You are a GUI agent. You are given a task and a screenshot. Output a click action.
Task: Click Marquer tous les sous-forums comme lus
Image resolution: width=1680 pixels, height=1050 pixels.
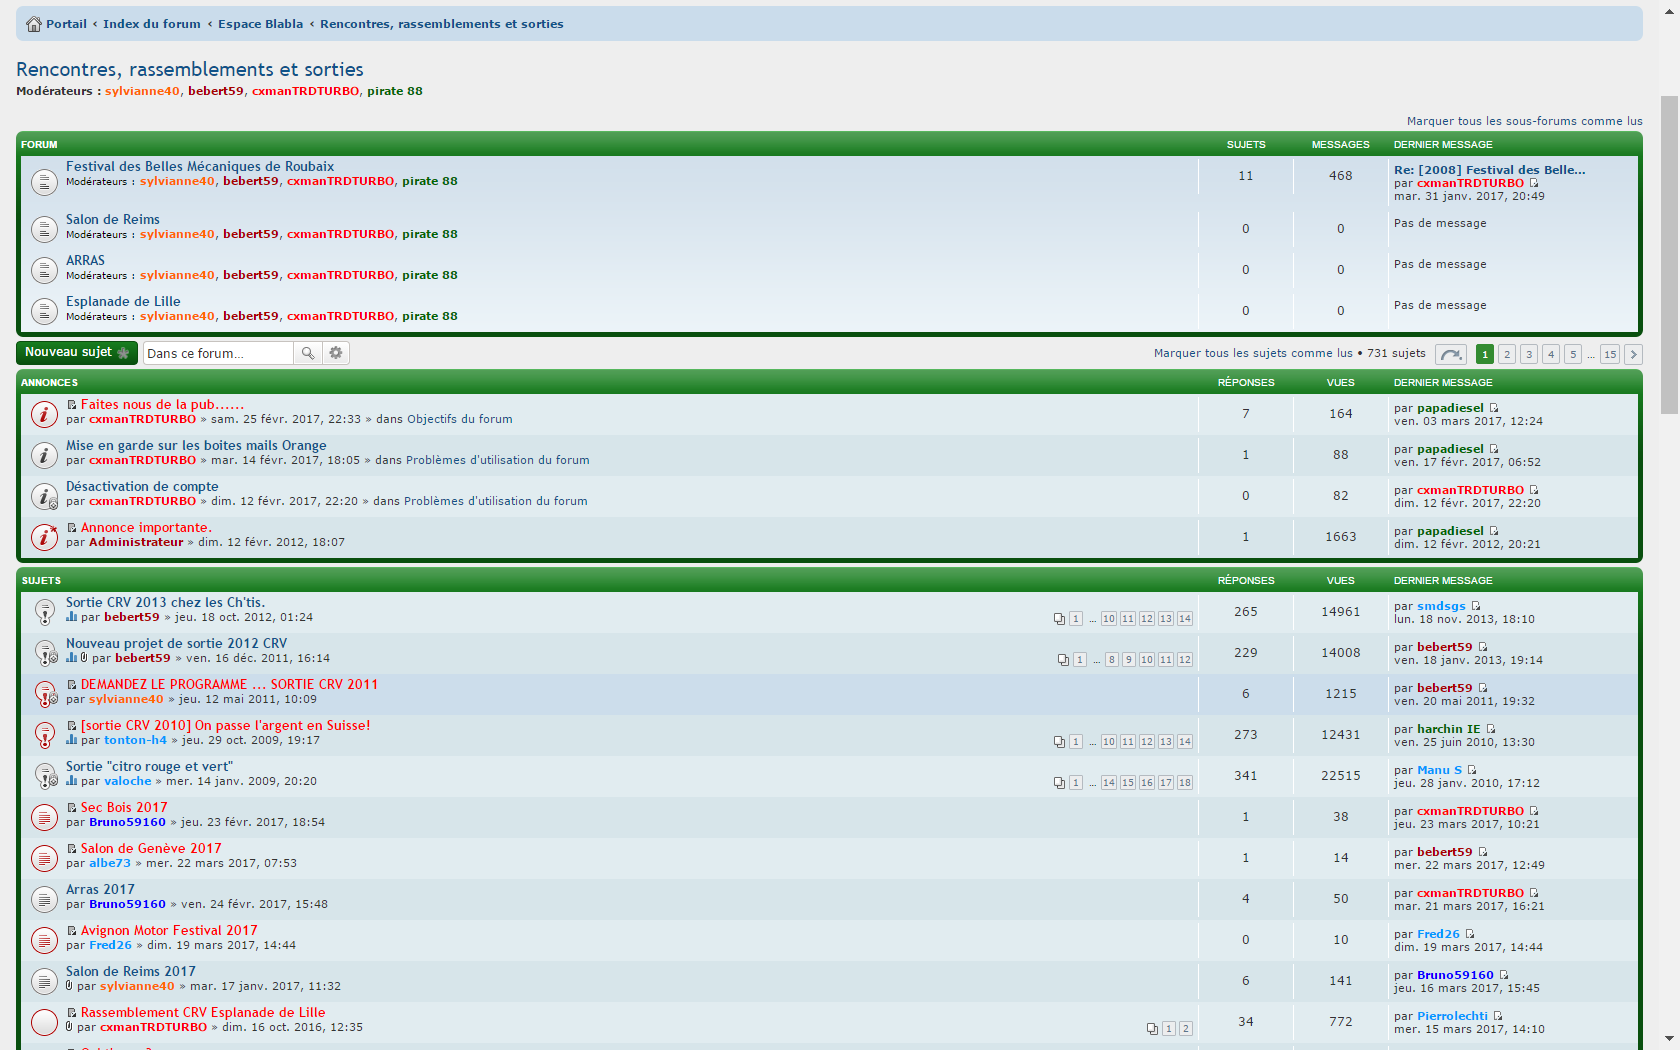[x=1525, y=121]
